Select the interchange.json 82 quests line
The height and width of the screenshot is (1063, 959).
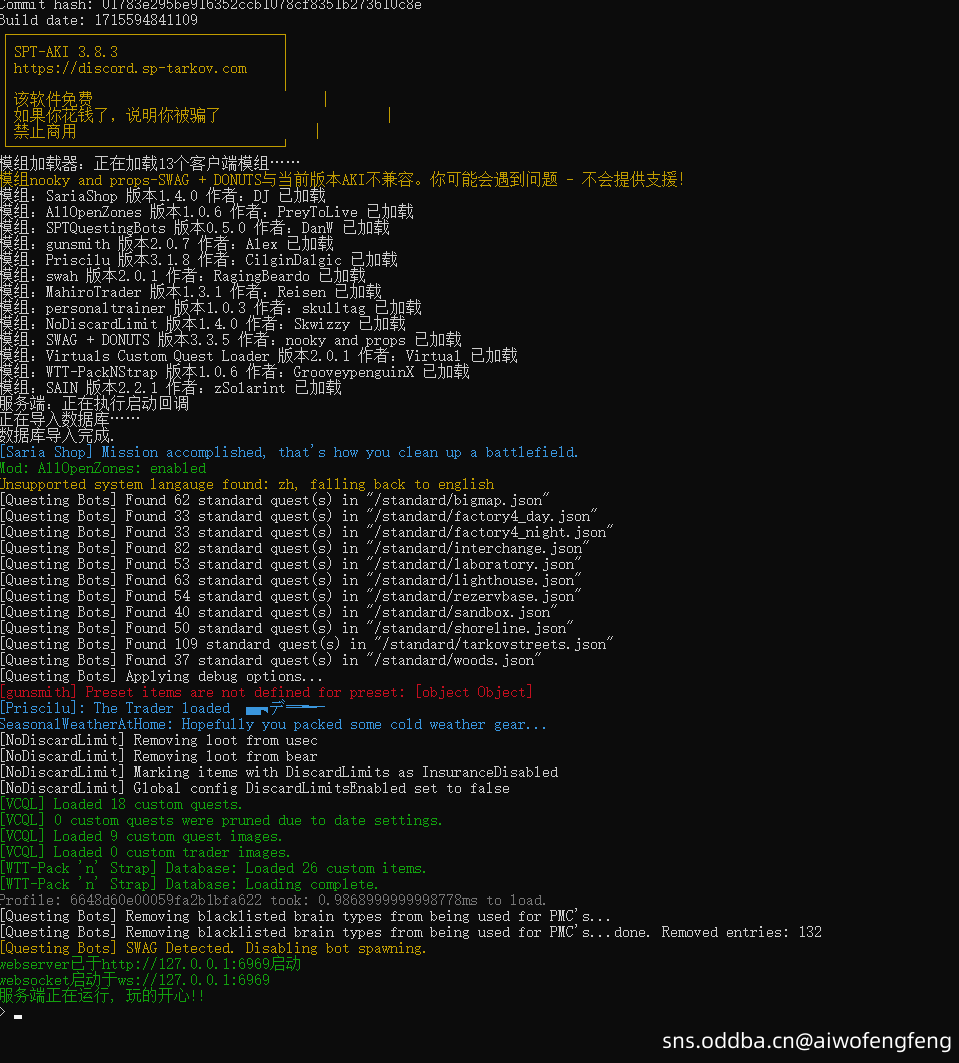tap(295, 548)
